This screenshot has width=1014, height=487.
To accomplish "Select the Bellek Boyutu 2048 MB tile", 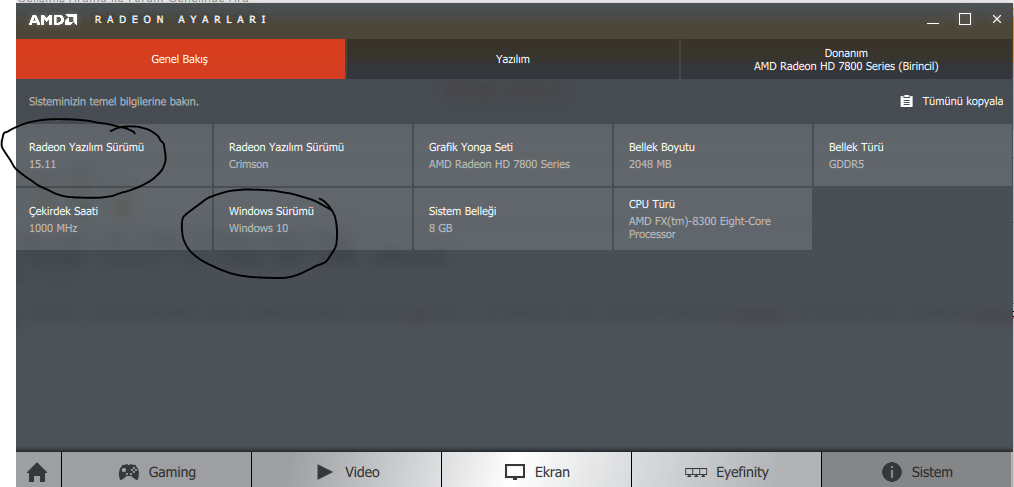I will click(713, 155).
